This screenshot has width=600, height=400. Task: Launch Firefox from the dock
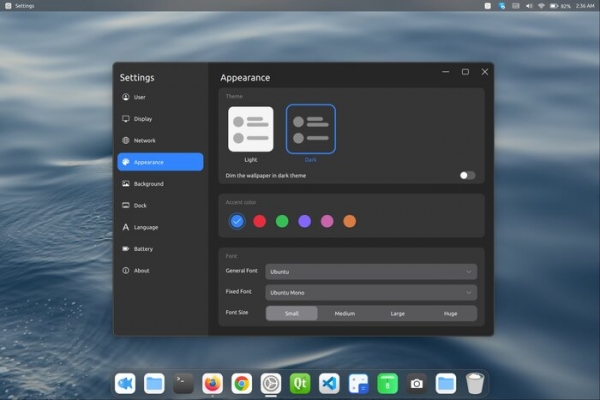(212, 383)
